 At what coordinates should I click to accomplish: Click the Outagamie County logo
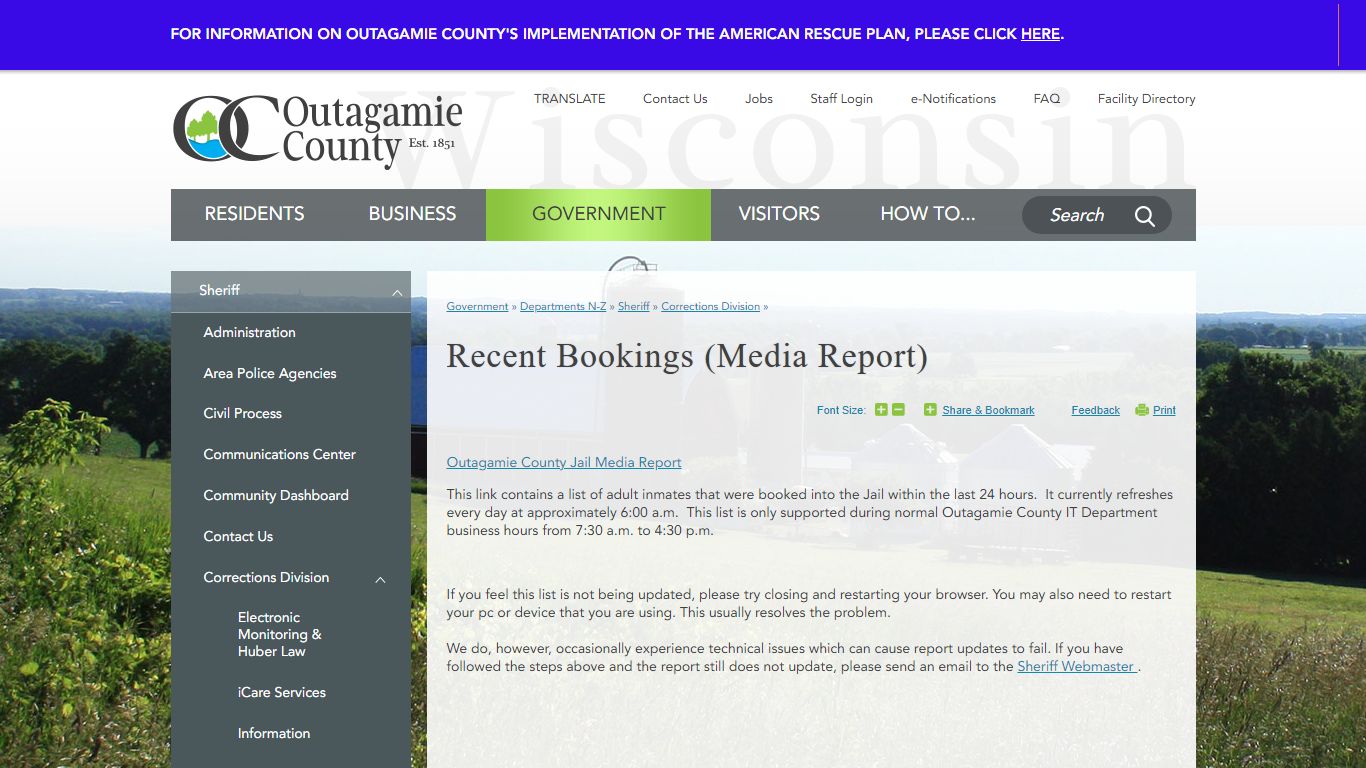[x=318, y=130]
